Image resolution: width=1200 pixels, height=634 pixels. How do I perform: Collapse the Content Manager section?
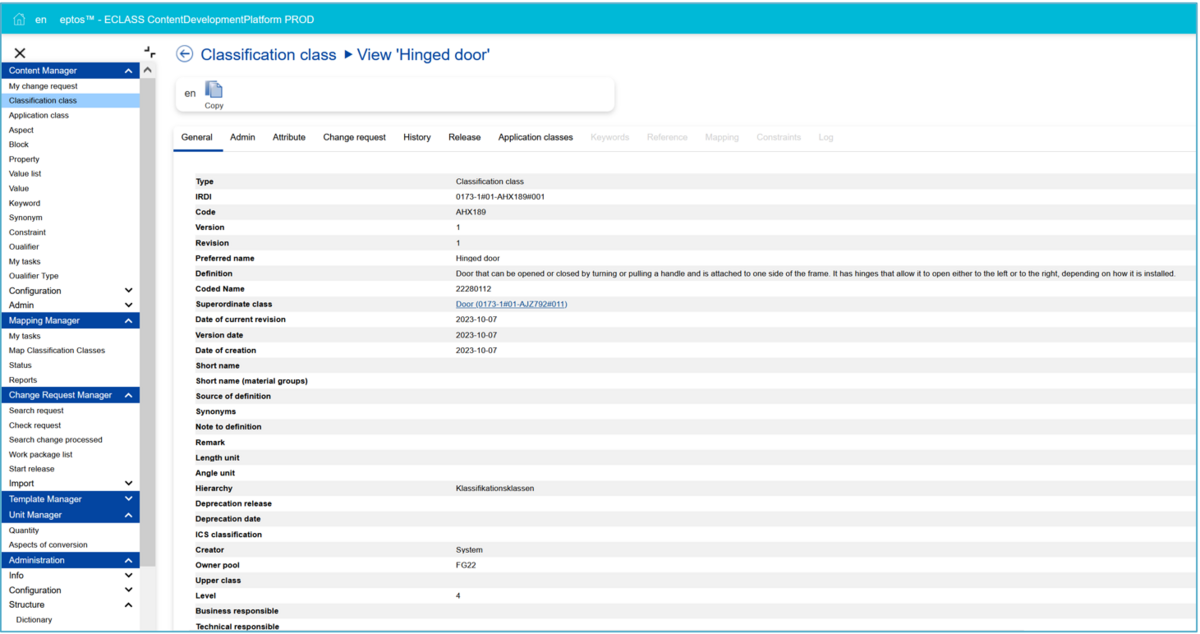tap(128, 71)
